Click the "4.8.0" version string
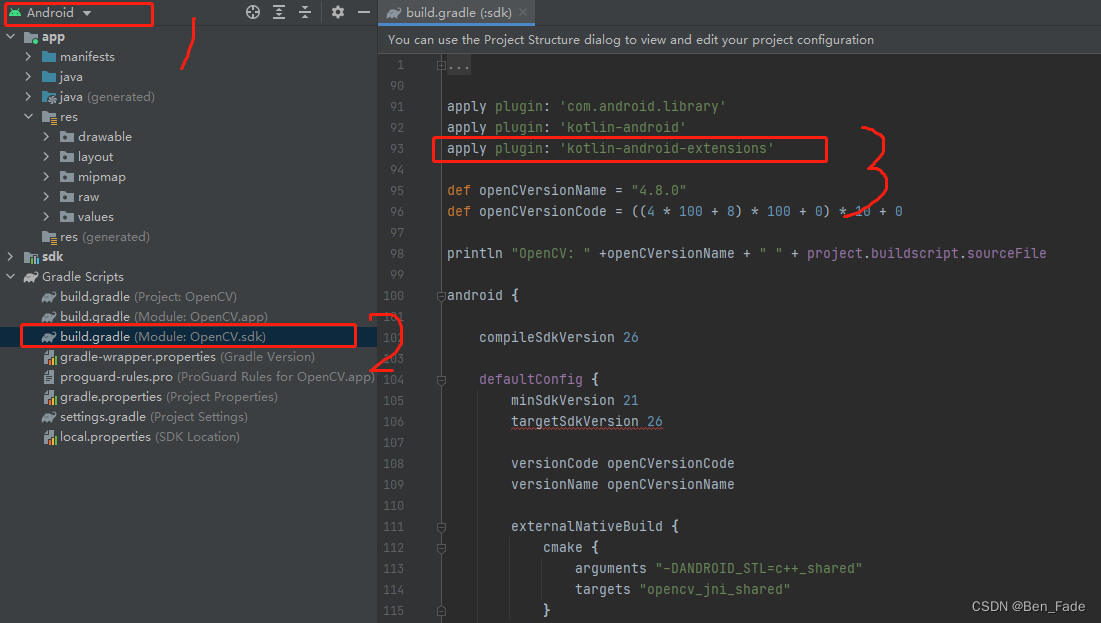 tap(659, 190)
